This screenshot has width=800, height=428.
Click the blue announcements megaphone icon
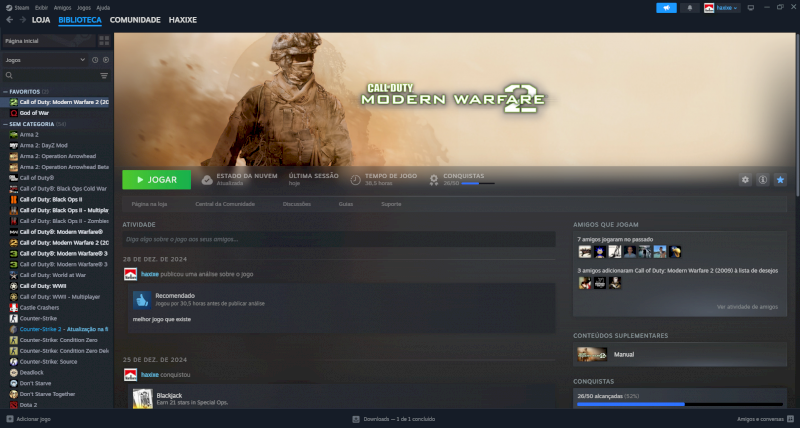pos(665,7)
